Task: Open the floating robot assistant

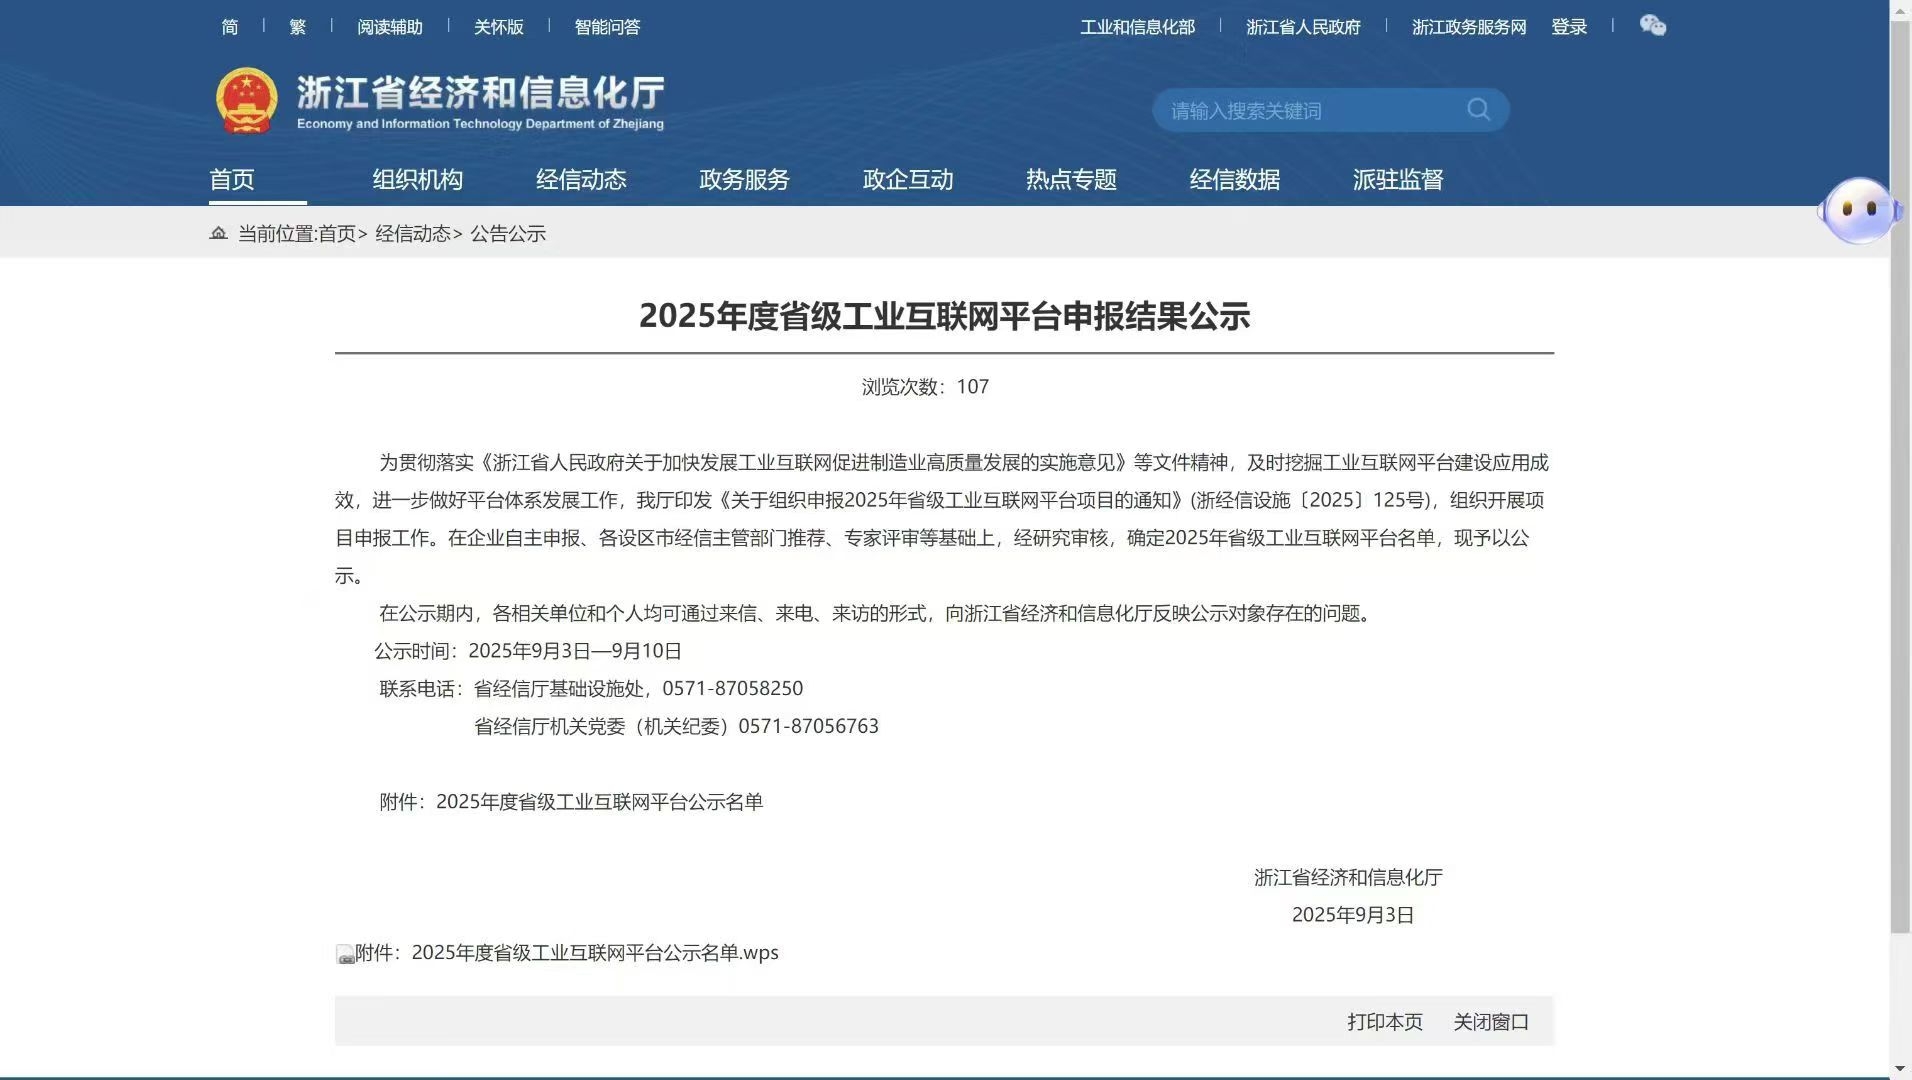Action: pos(1858,210)
